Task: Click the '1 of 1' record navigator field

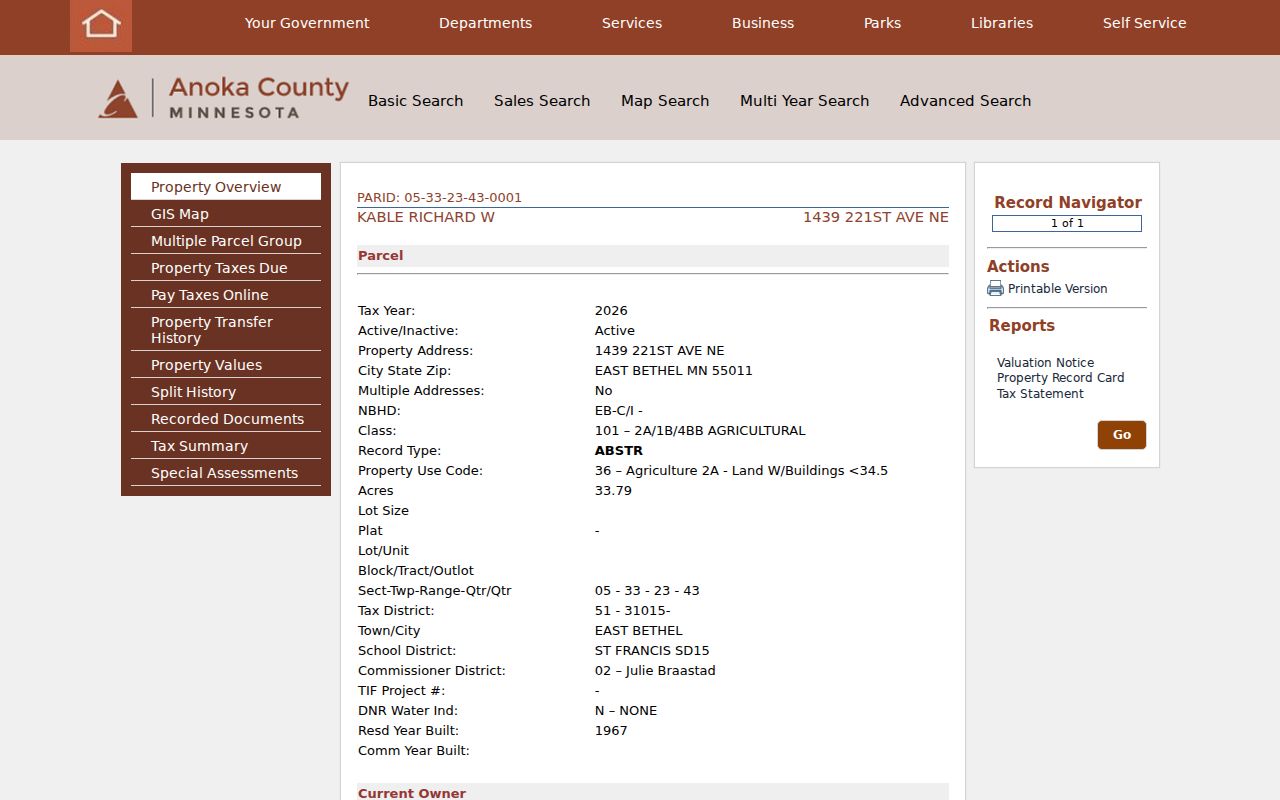Action: pos(1067,224)
